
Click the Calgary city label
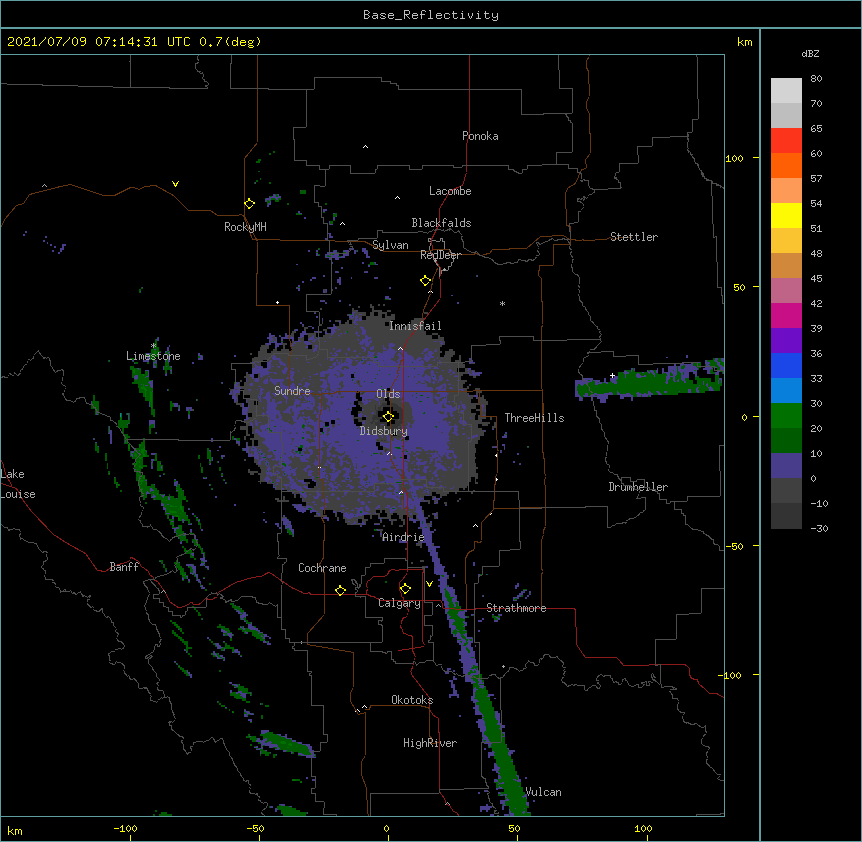point(399,603)
